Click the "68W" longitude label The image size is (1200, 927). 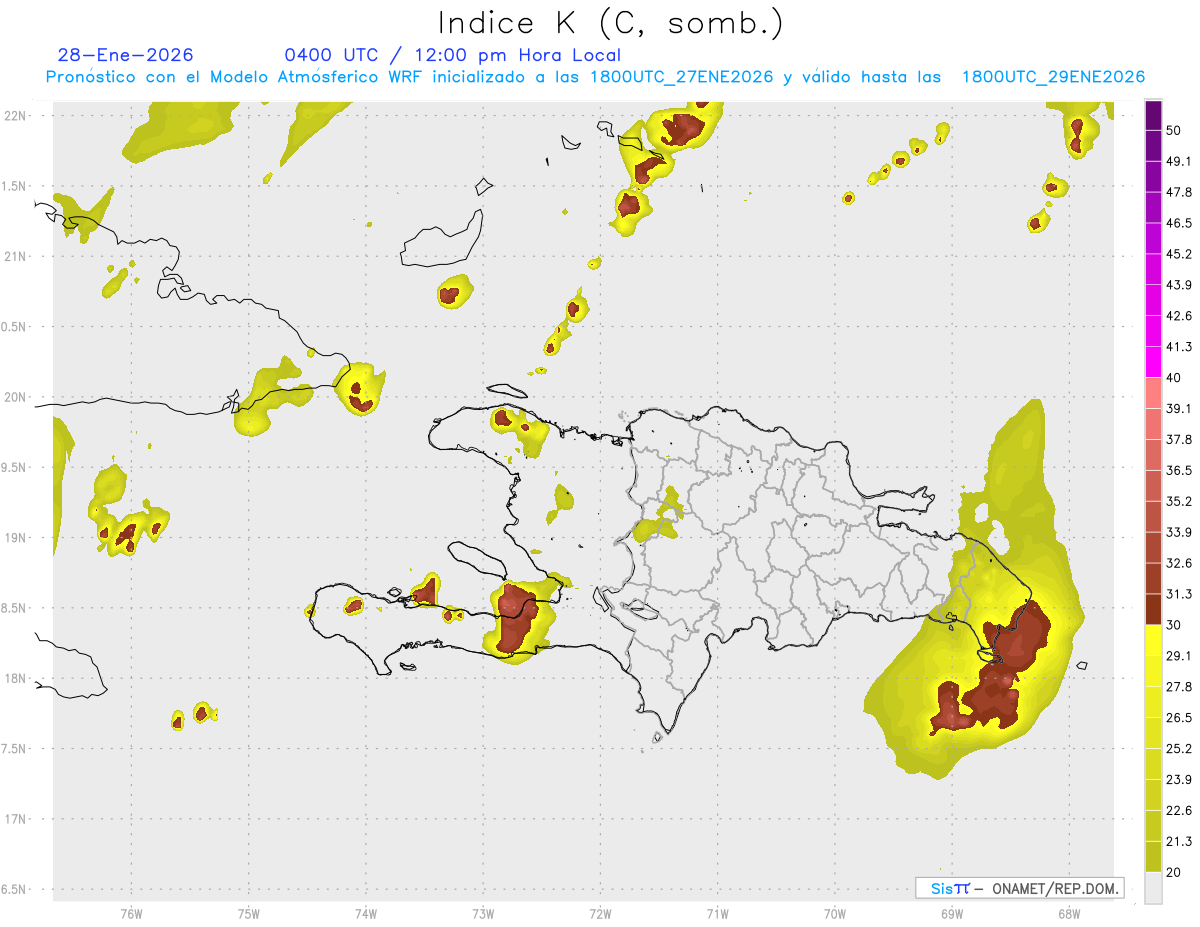[x=1069, y=913]
